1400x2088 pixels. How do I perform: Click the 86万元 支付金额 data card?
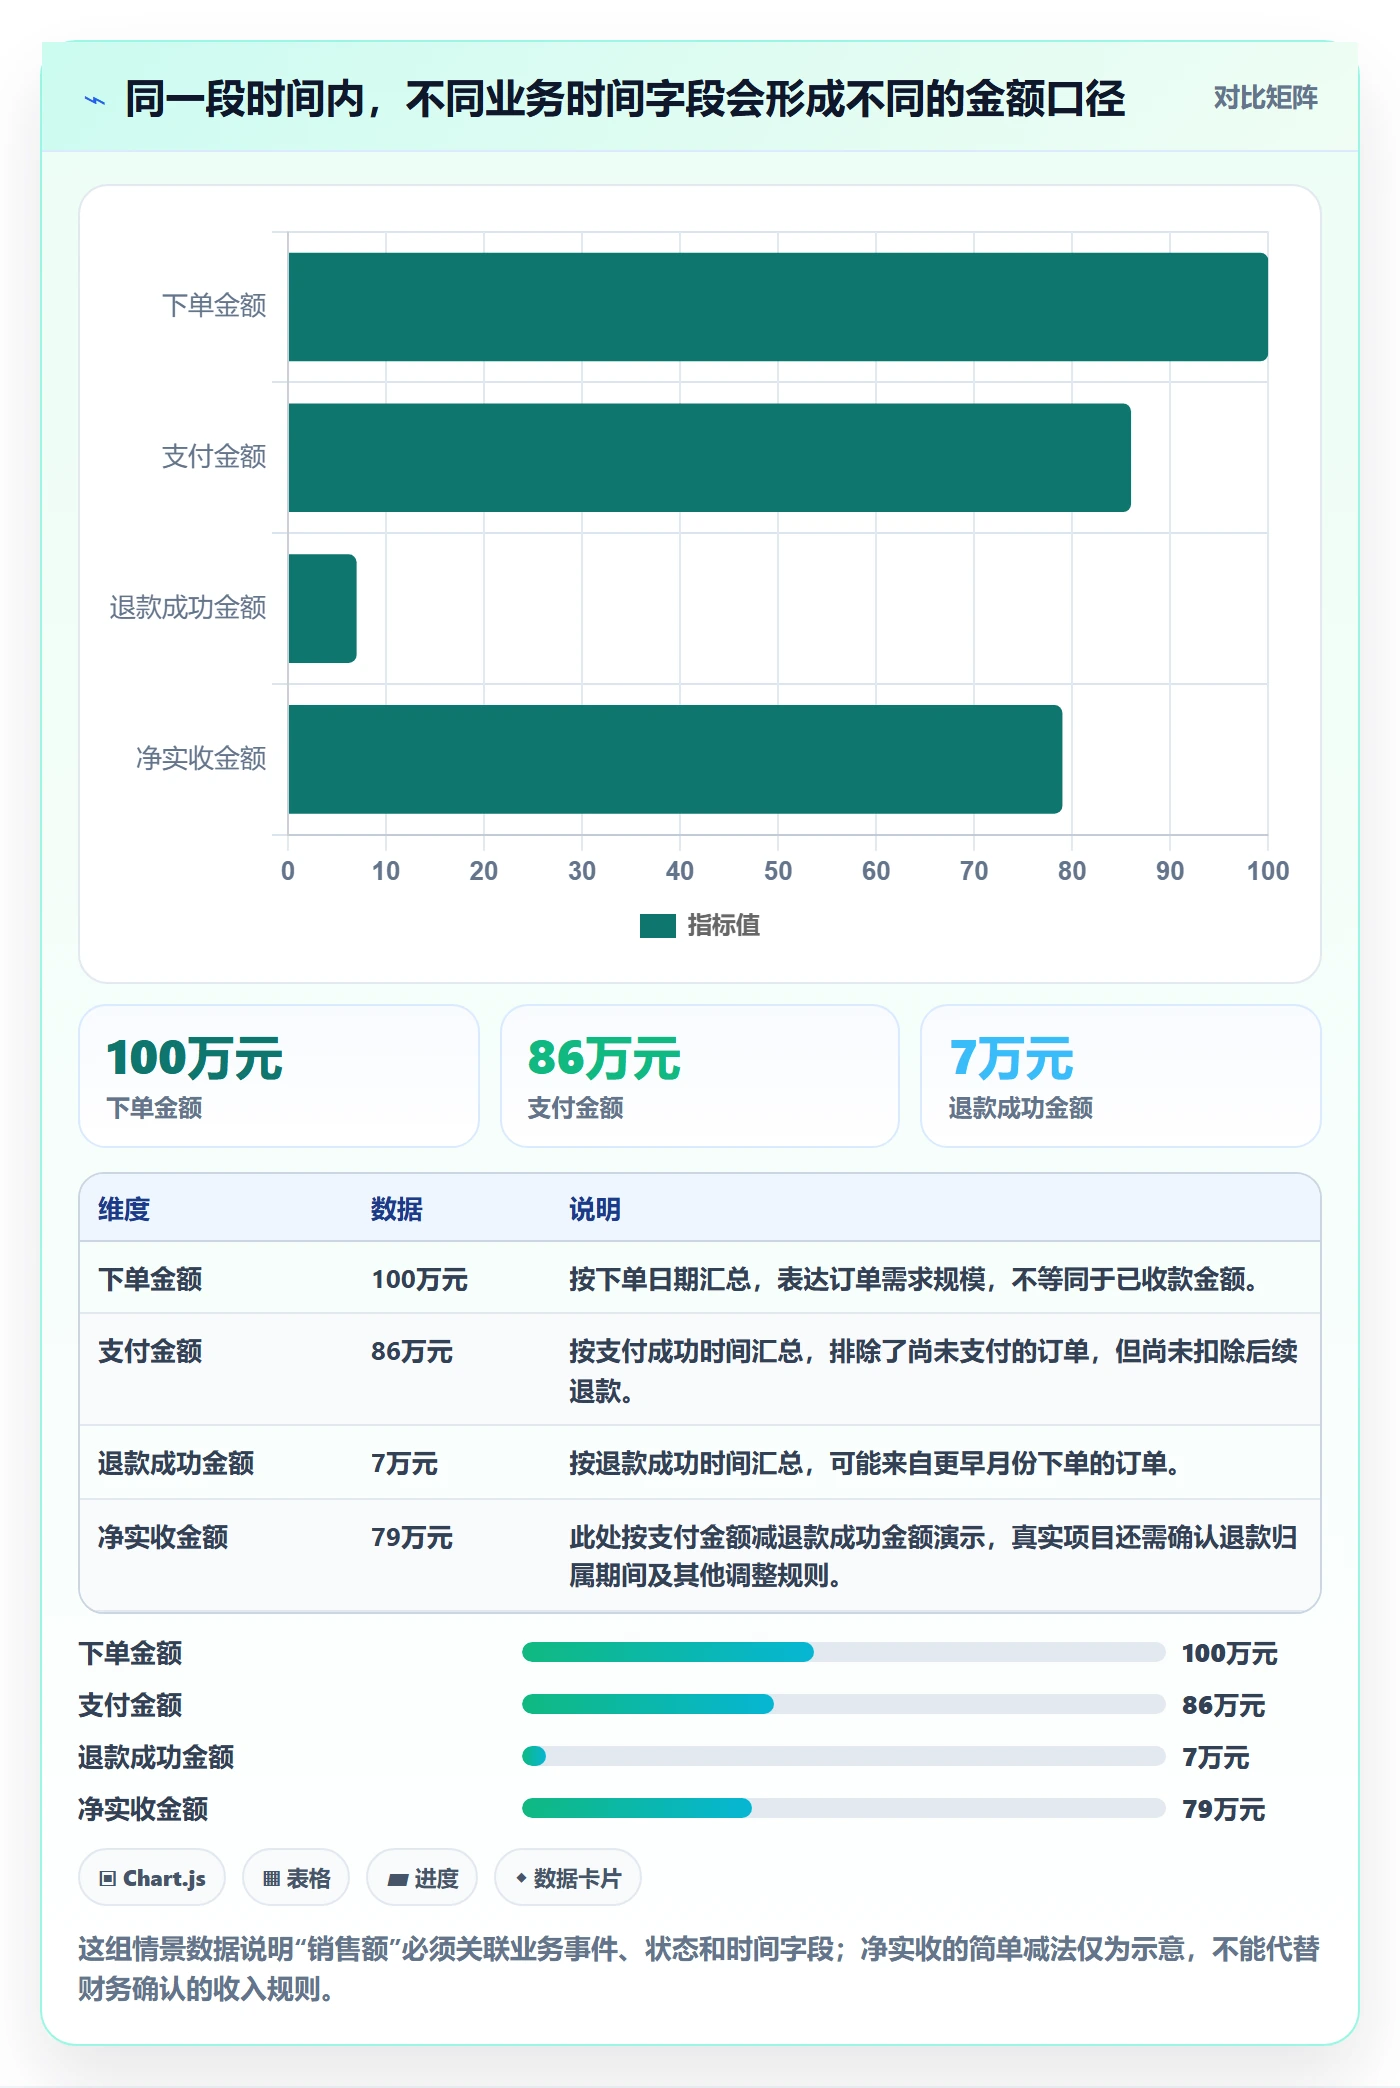700,1076
